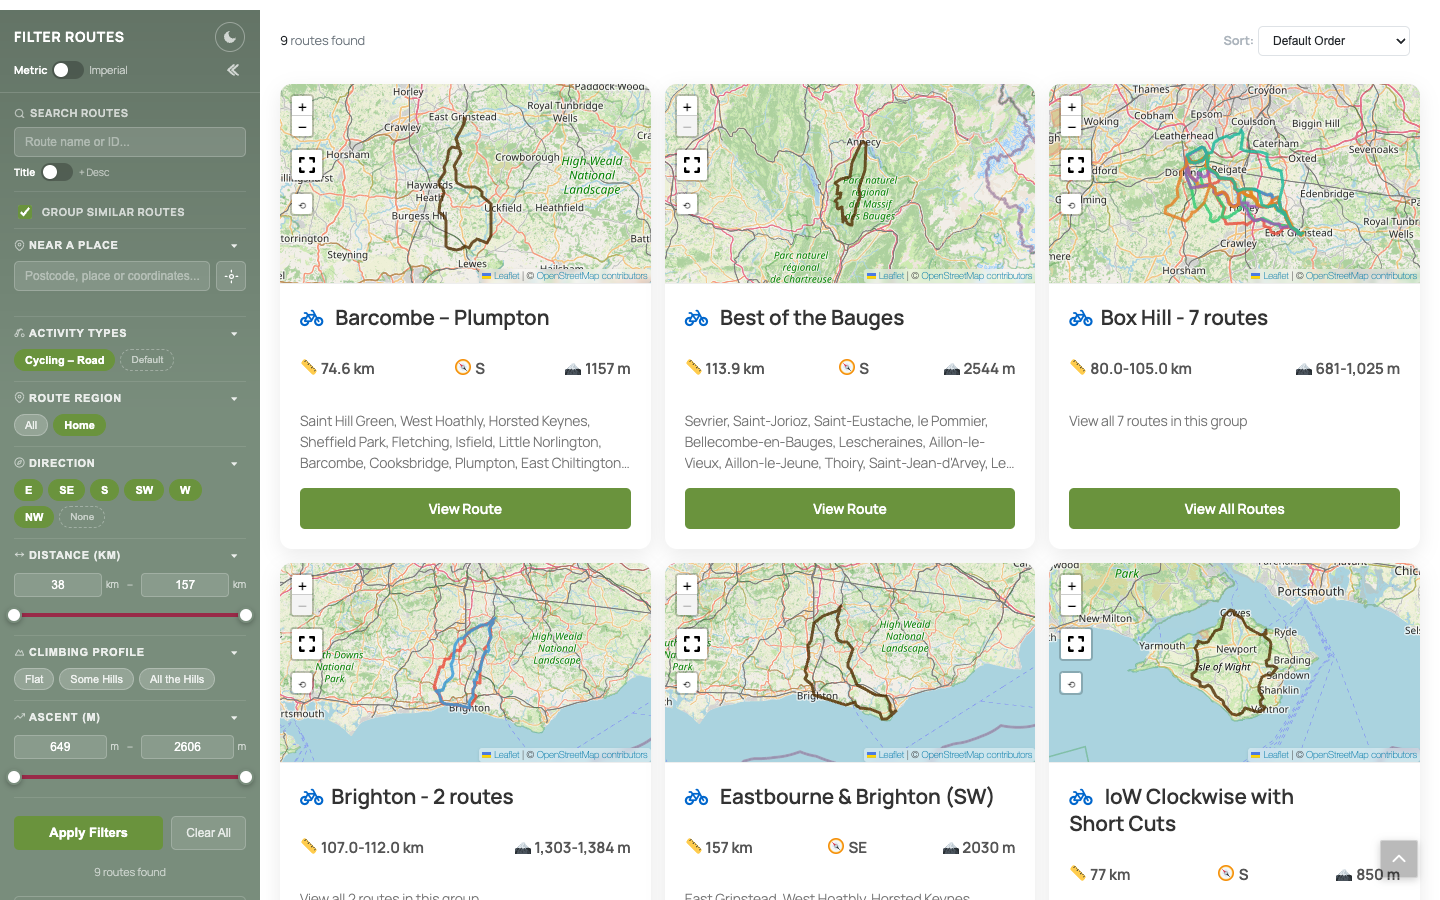Toggle the Cycling – Road activity chip
Image resolution: width=1440 pixels, height=900 pixels.
64,360
